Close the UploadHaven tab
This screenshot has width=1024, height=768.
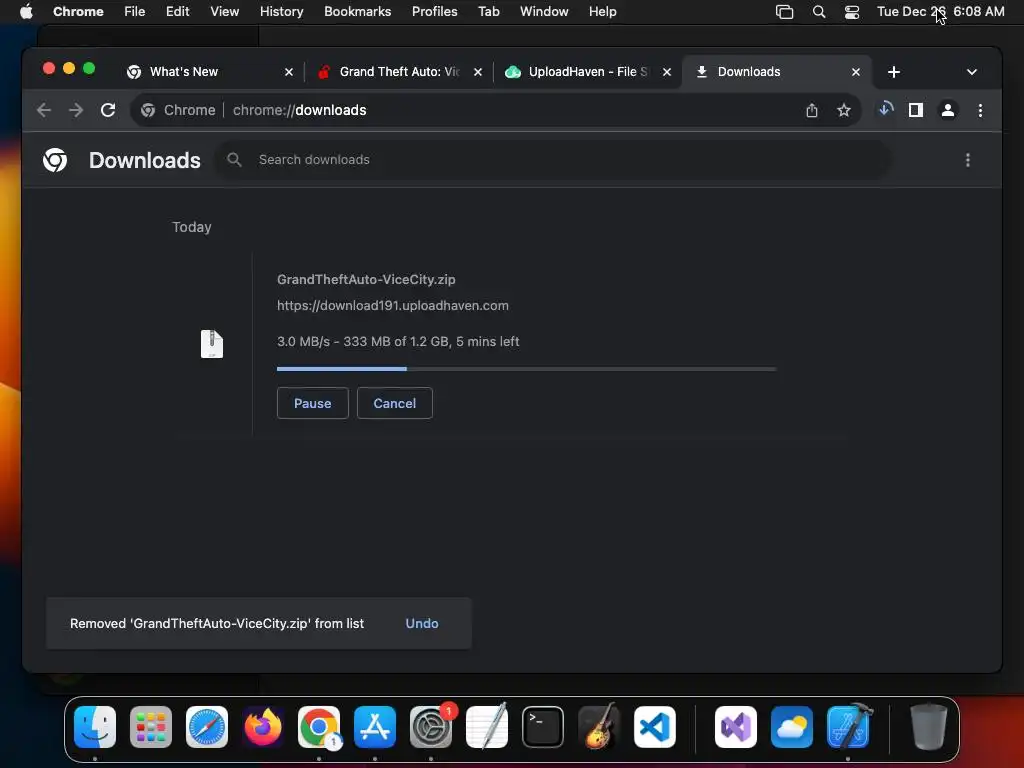[667, 72]
